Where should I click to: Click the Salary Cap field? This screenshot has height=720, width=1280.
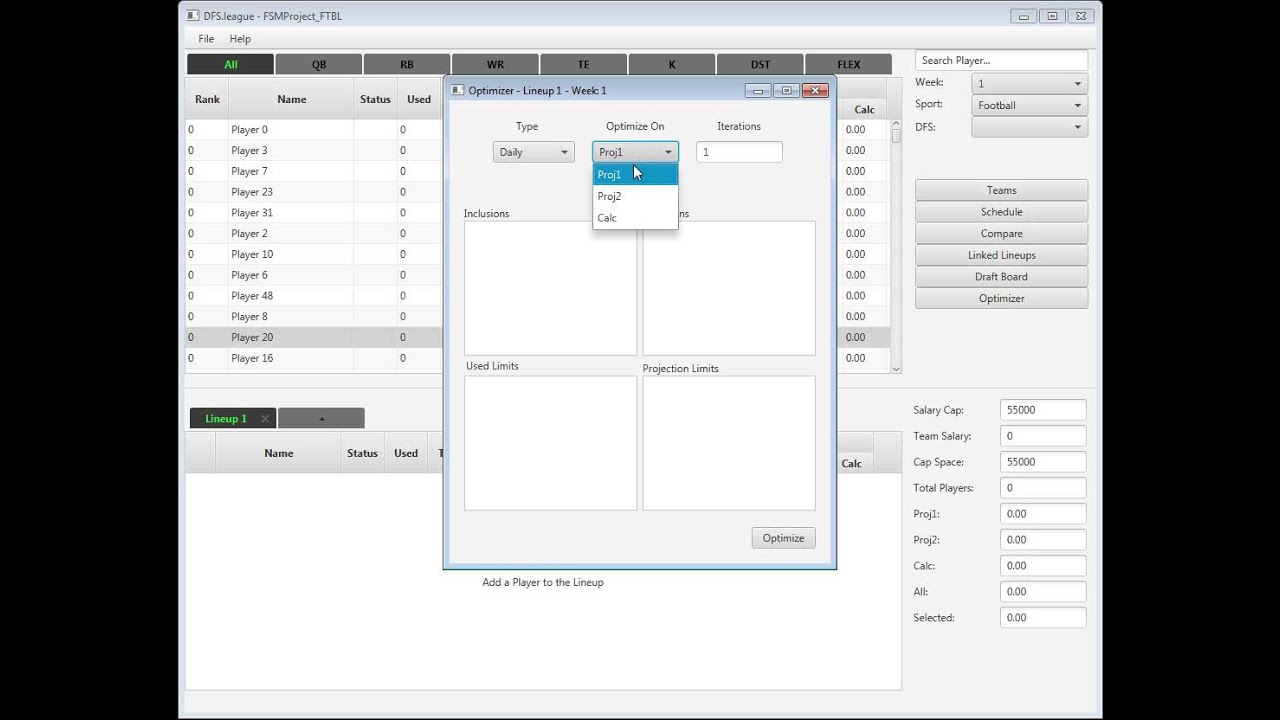(x=1043, y=410)
